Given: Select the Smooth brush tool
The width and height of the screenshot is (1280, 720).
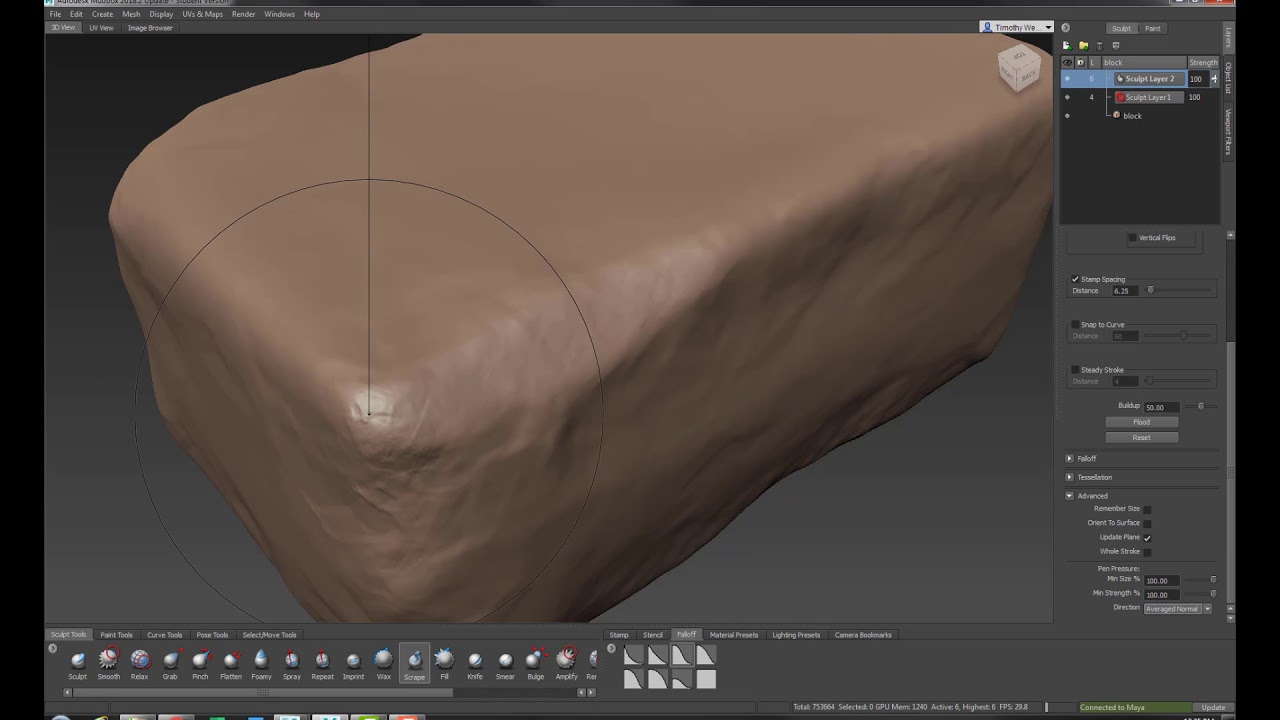Looking at the screenshot, I should [x=108, y=664].
